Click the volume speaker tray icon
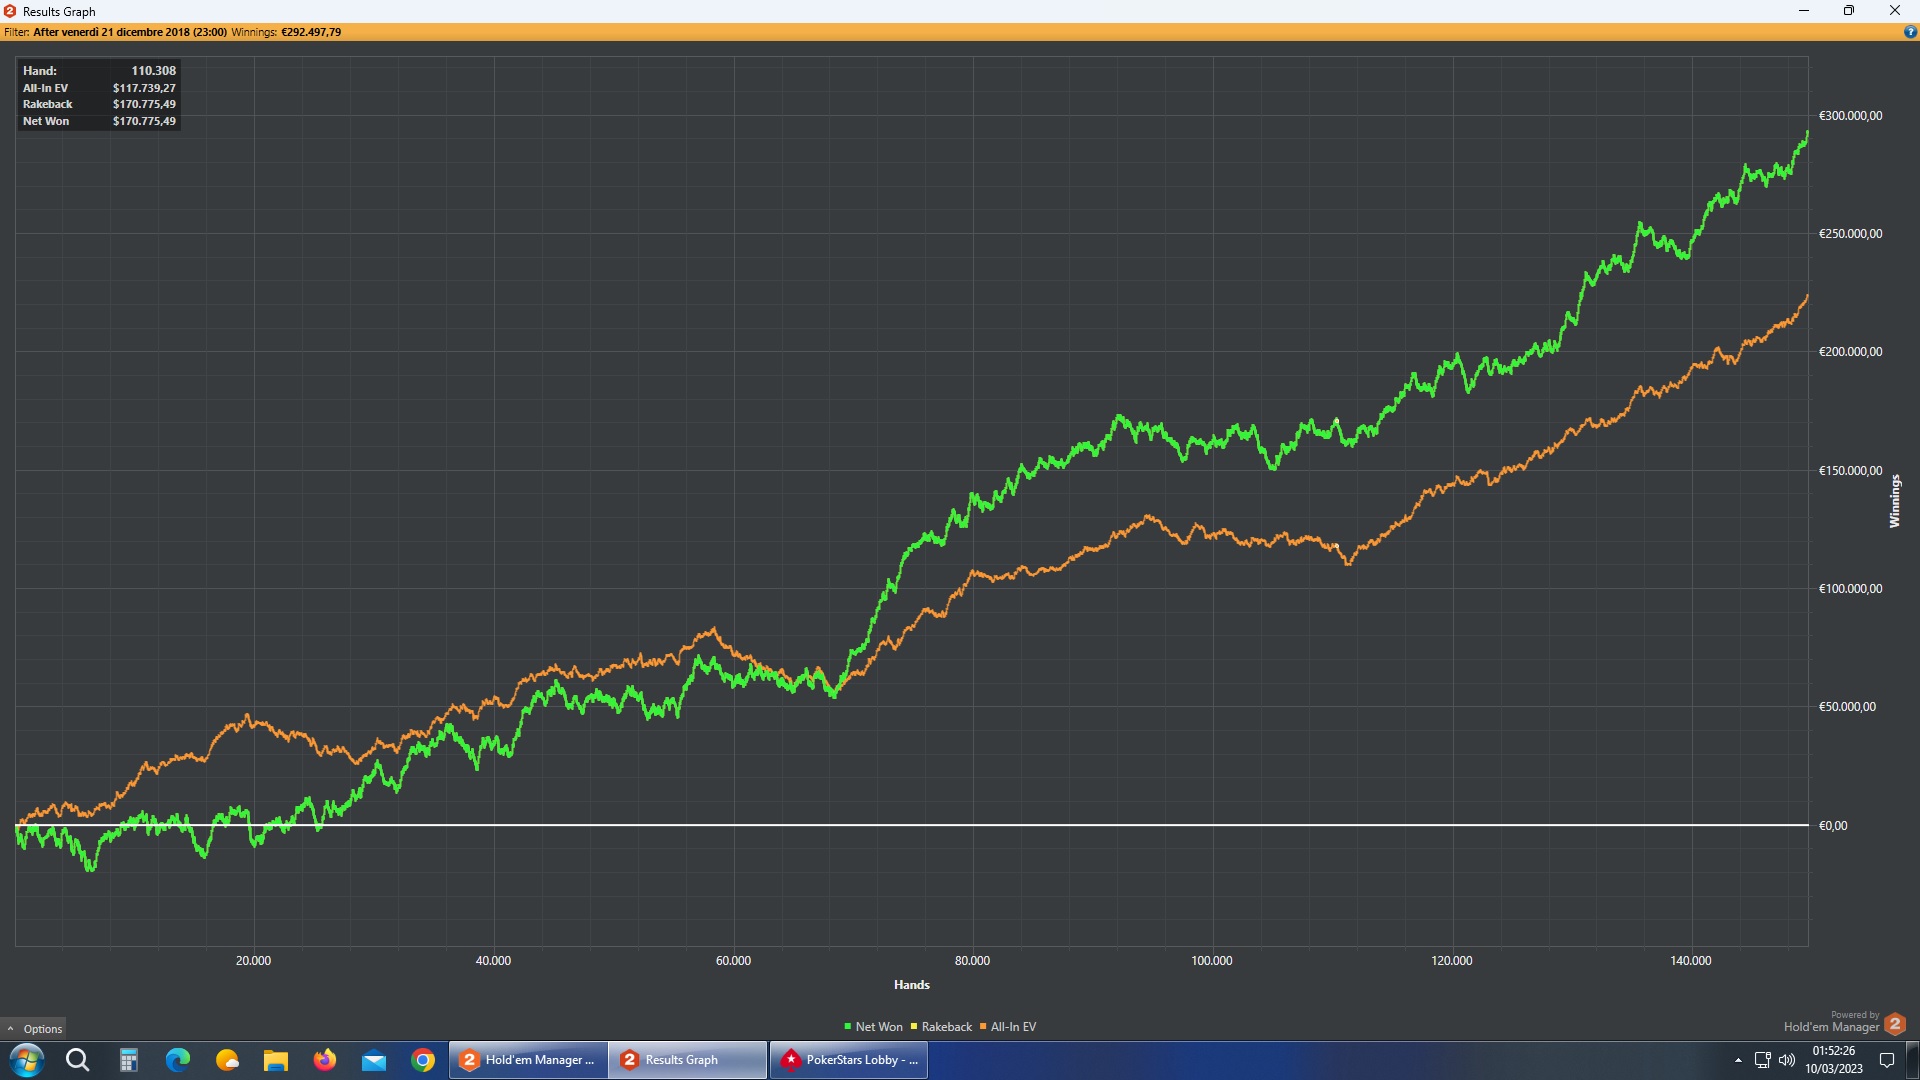1920x1080 pixels. 1787,1060
